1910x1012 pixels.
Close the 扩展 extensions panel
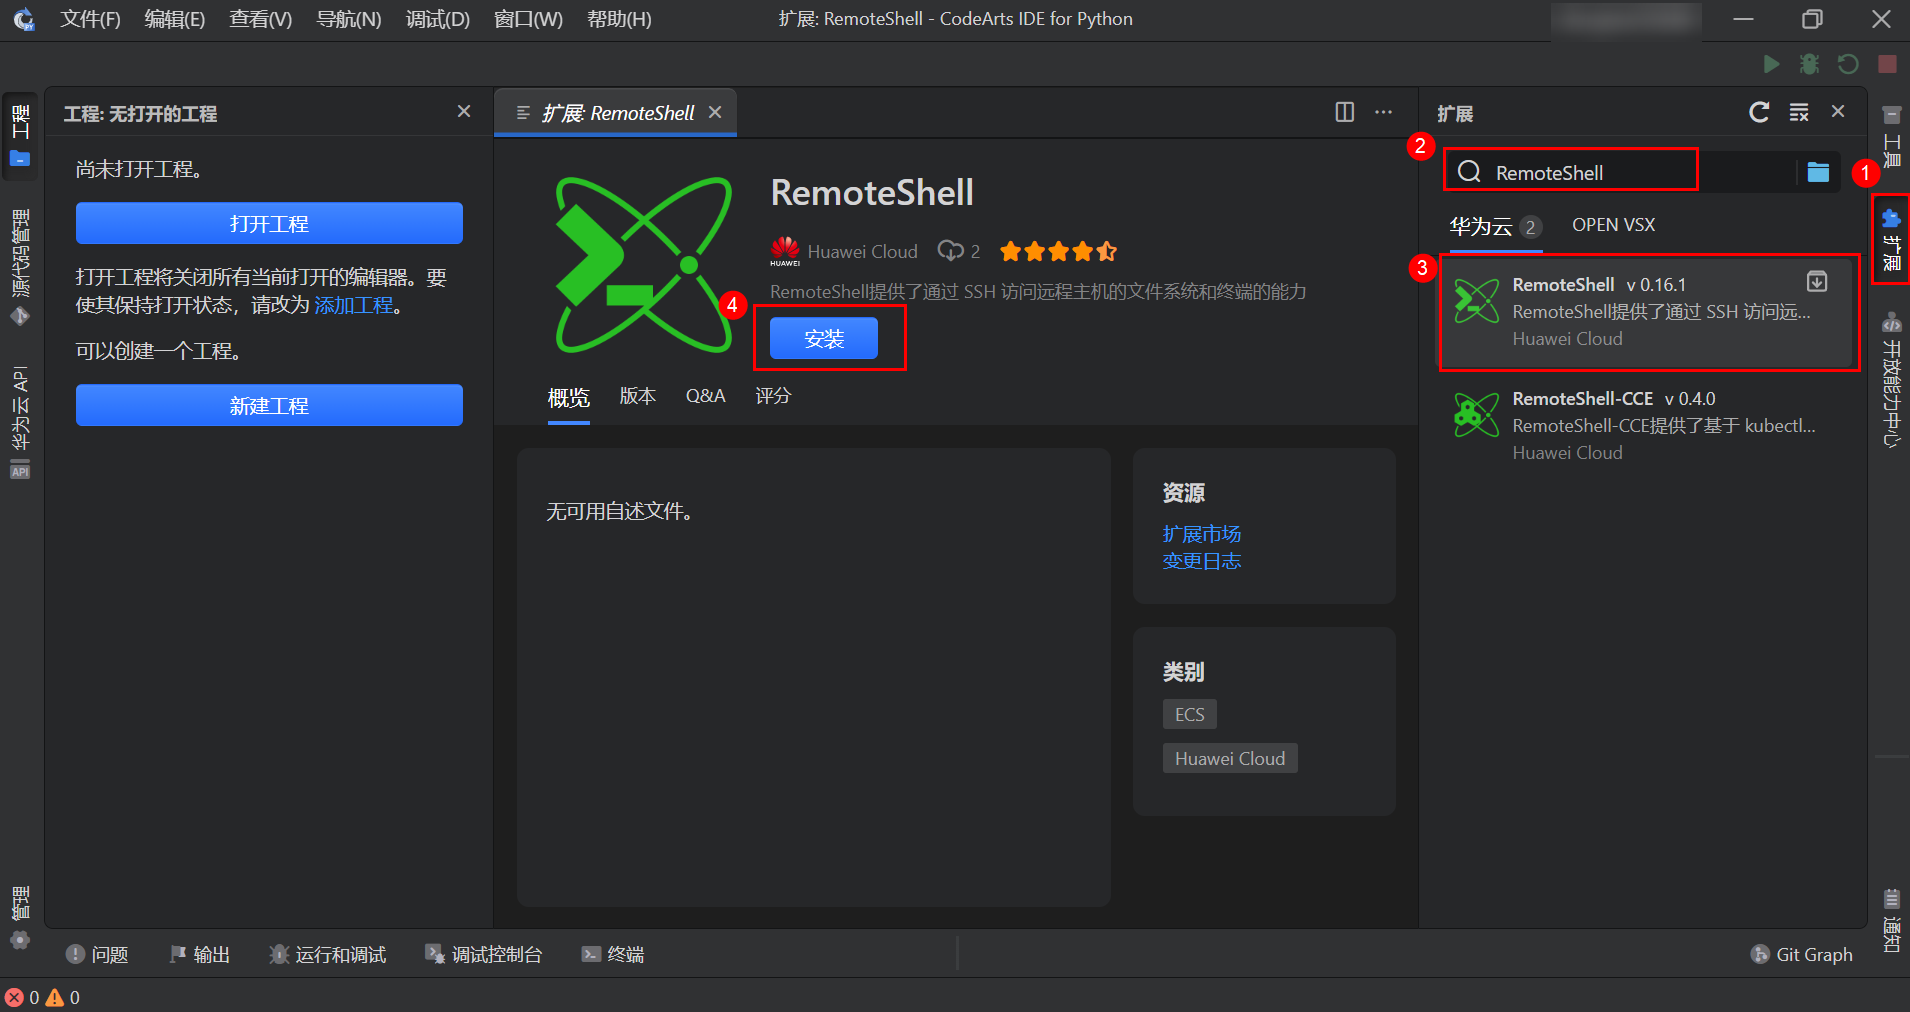tap(1838, 111)
